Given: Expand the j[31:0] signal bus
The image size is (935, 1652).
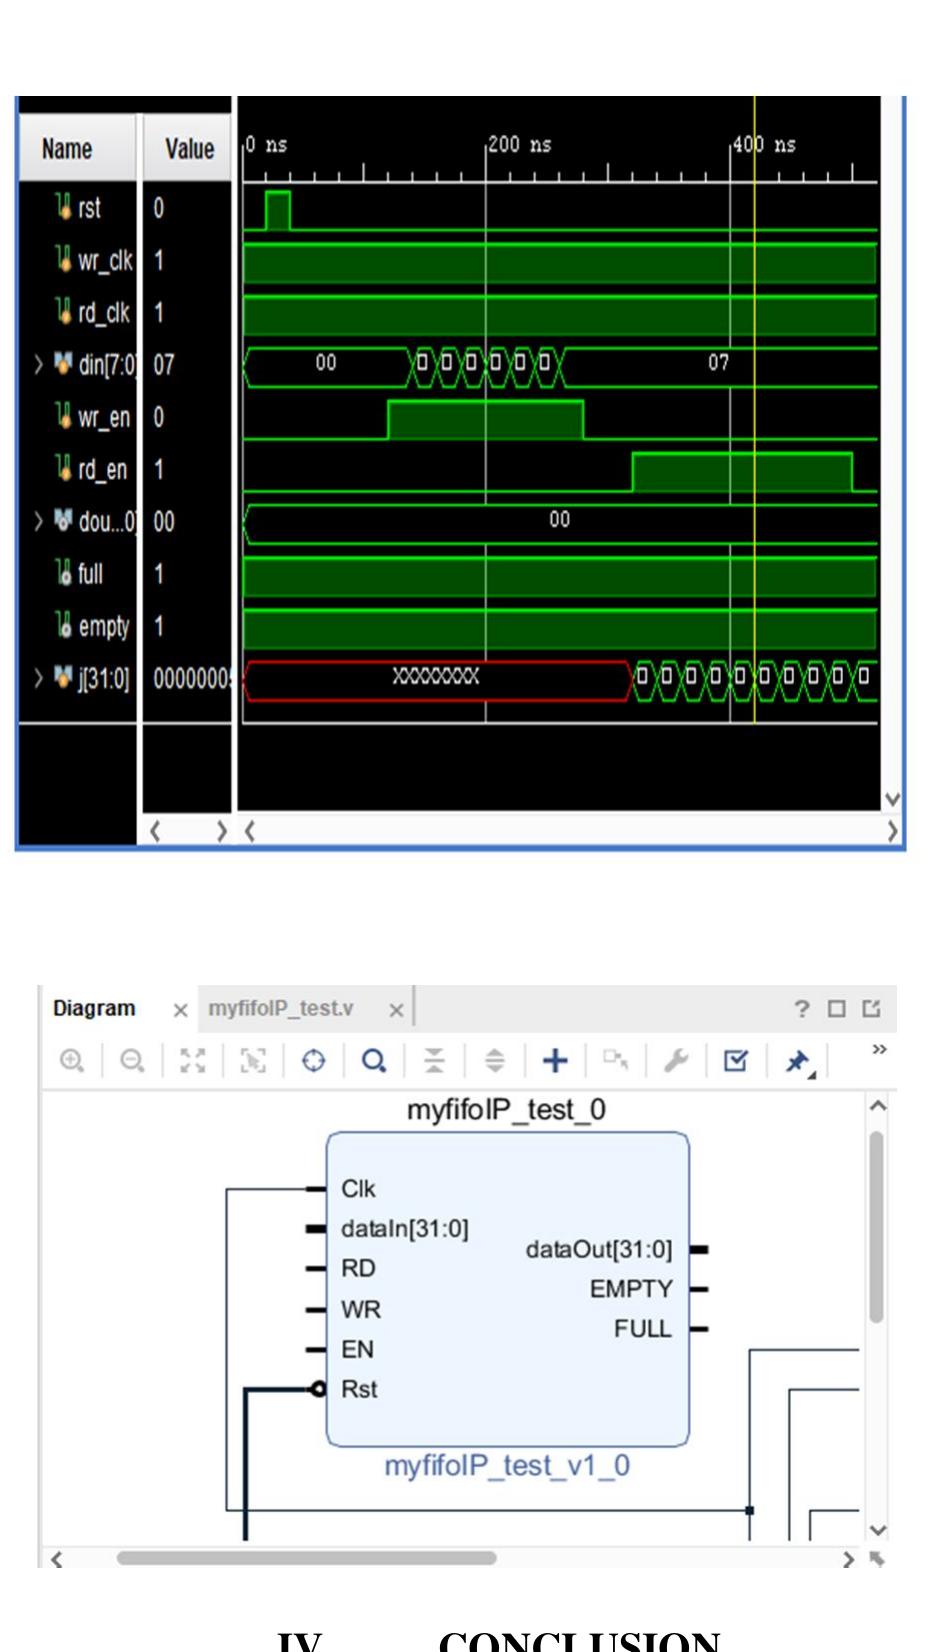Looking at the screenshot, I should 38,678.
